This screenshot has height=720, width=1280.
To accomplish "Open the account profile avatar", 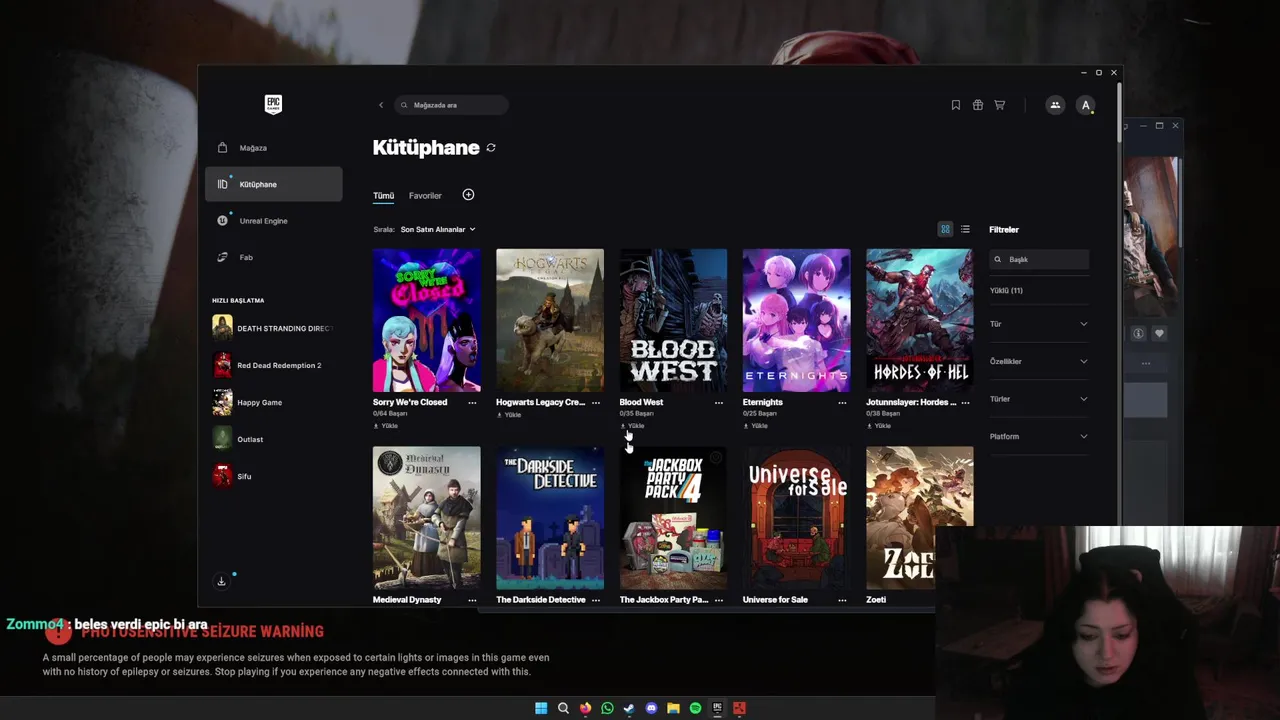I will [x=1086, y=105].
